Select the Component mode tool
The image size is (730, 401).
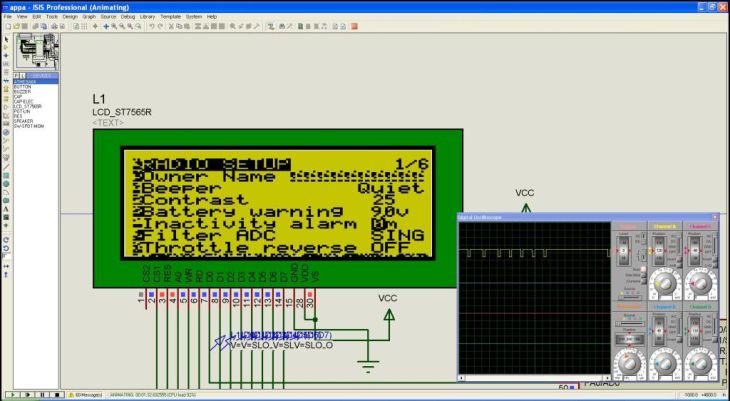pyautogui.click(x=7, y=47)
